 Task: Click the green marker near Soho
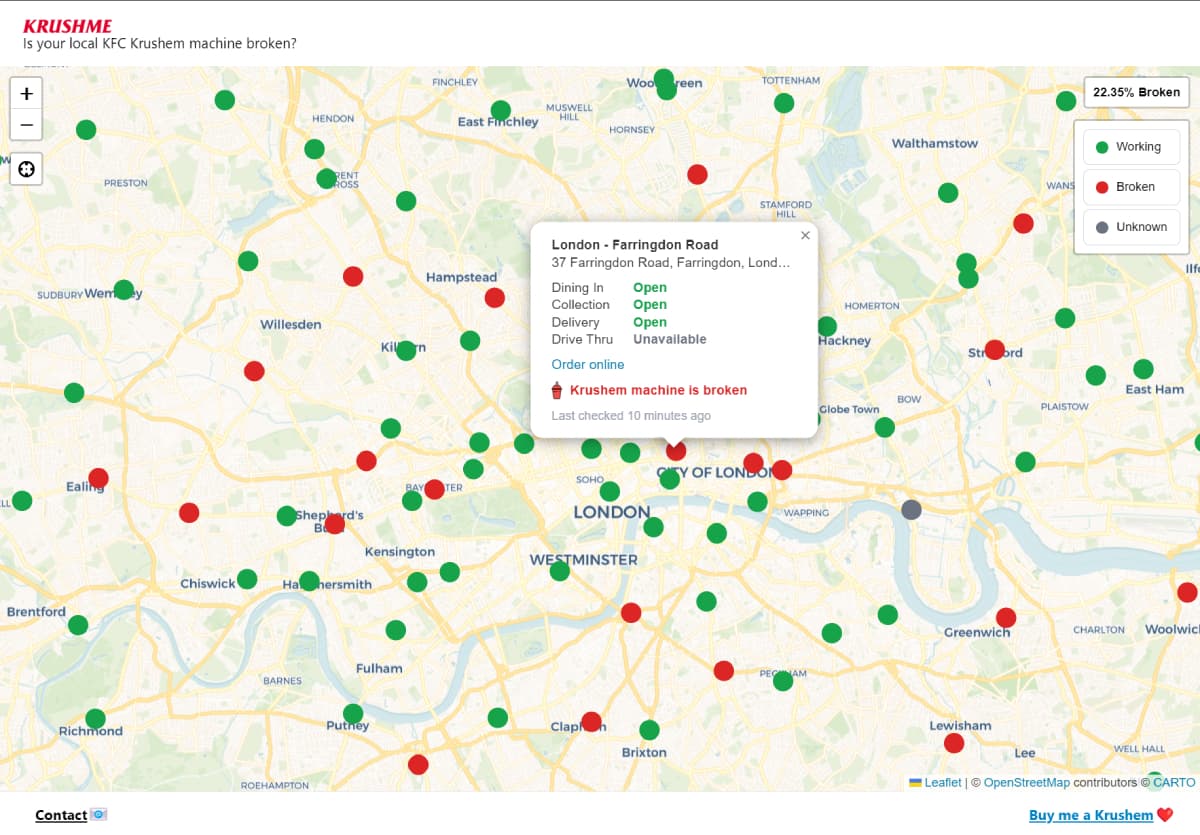click(610, 492)
